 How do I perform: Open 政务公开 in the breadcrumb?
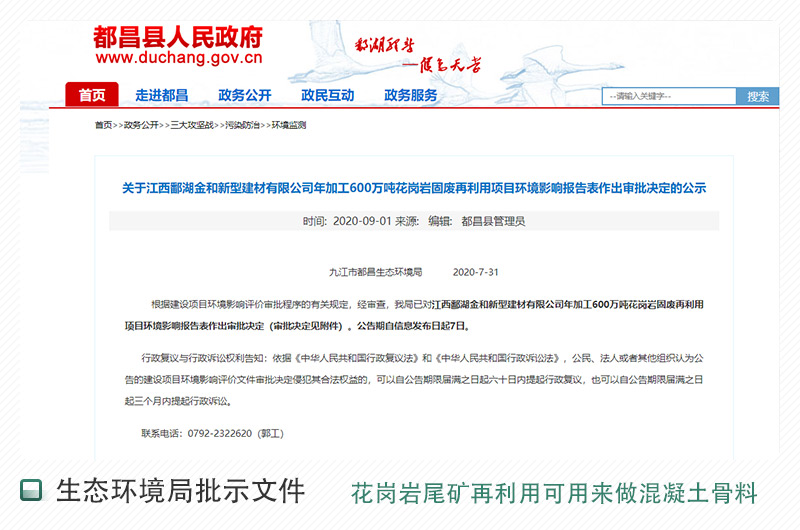click(141, 125)
